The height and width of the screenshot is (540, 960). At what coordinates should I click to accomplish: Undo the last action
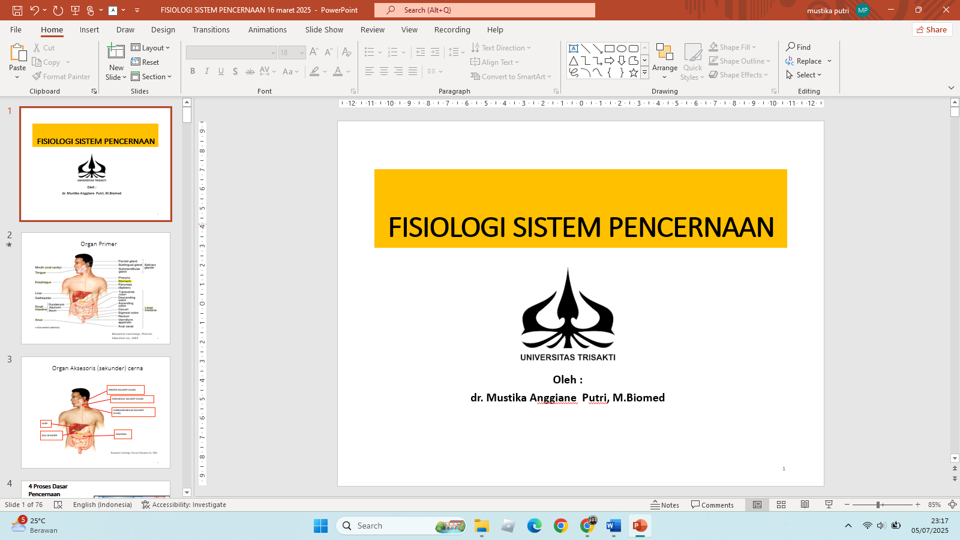click(x=34, y=10)
